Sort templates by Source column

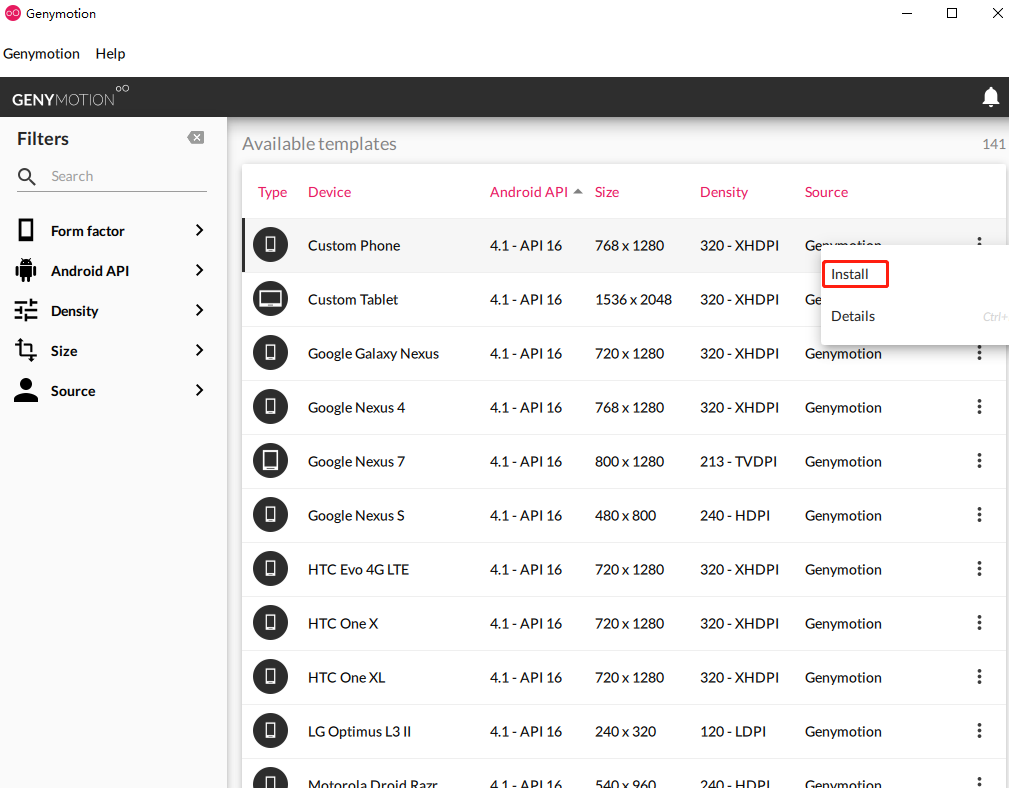click(826, 192)
